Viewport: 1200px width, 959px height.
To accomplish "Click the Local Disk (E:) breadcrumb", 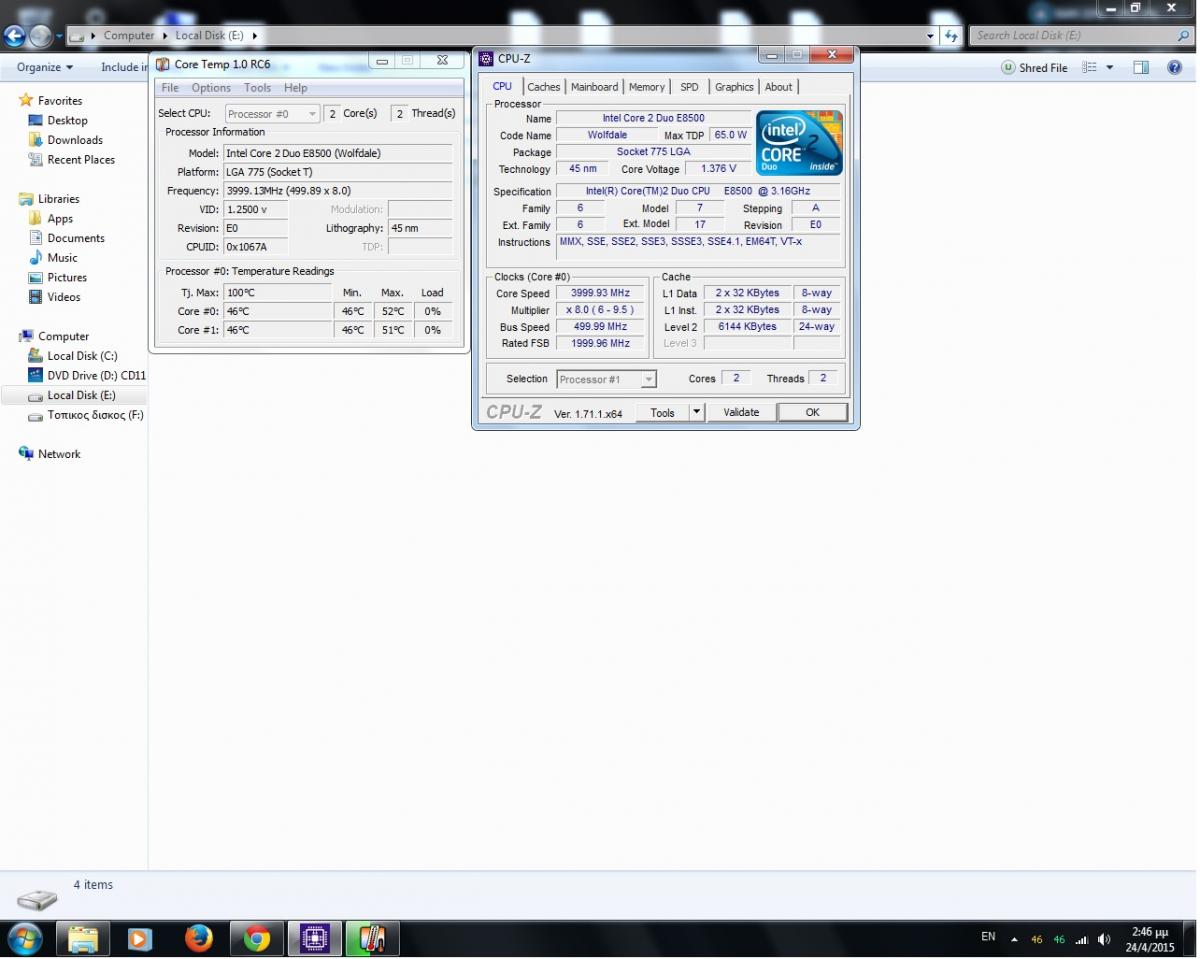I will (x=210, y=36).
